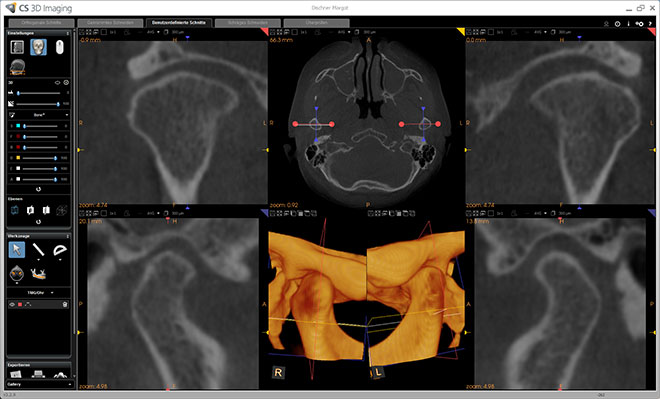Click the reset button under Ebenen planes
Viewport: 660px width, 399px height.
38,222
